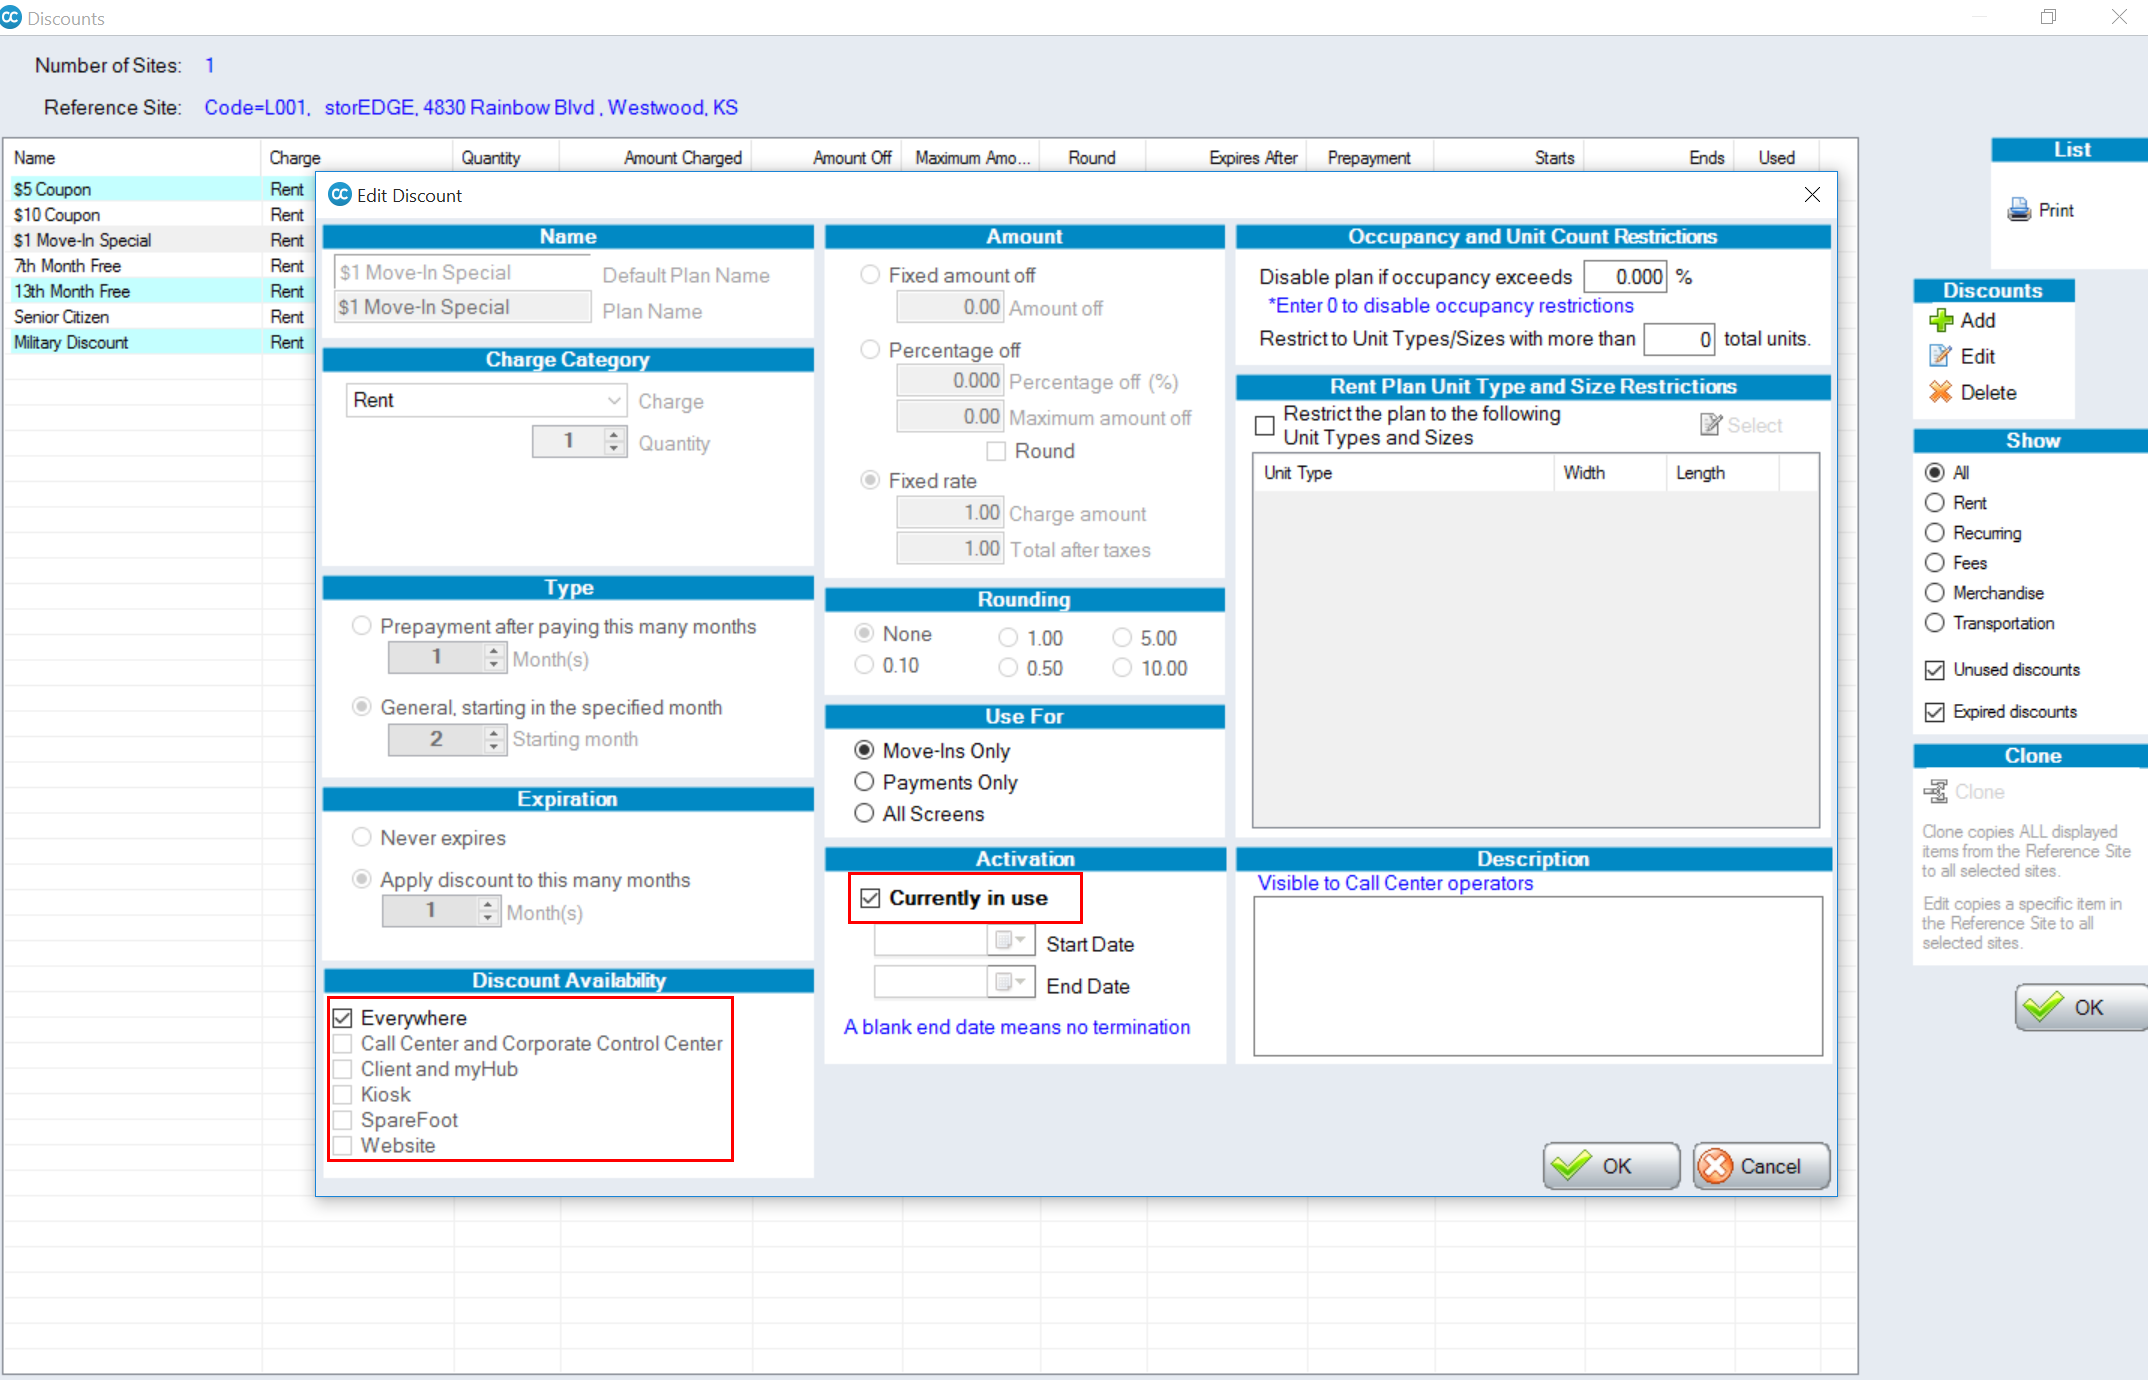Select Show Transportation filter radio button
This screenshot has width=2148, height=1380.
tap(1935, 623)
